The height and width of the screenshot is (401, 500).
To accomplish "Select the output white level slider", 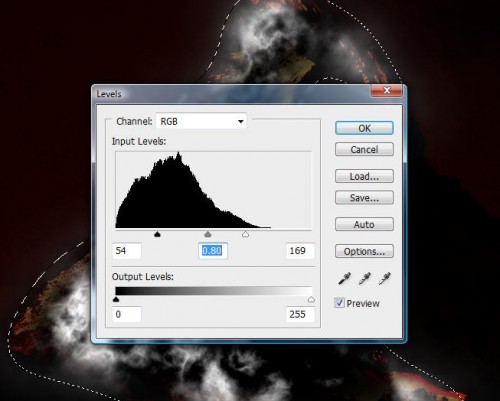I will click(x=311, y=299).
